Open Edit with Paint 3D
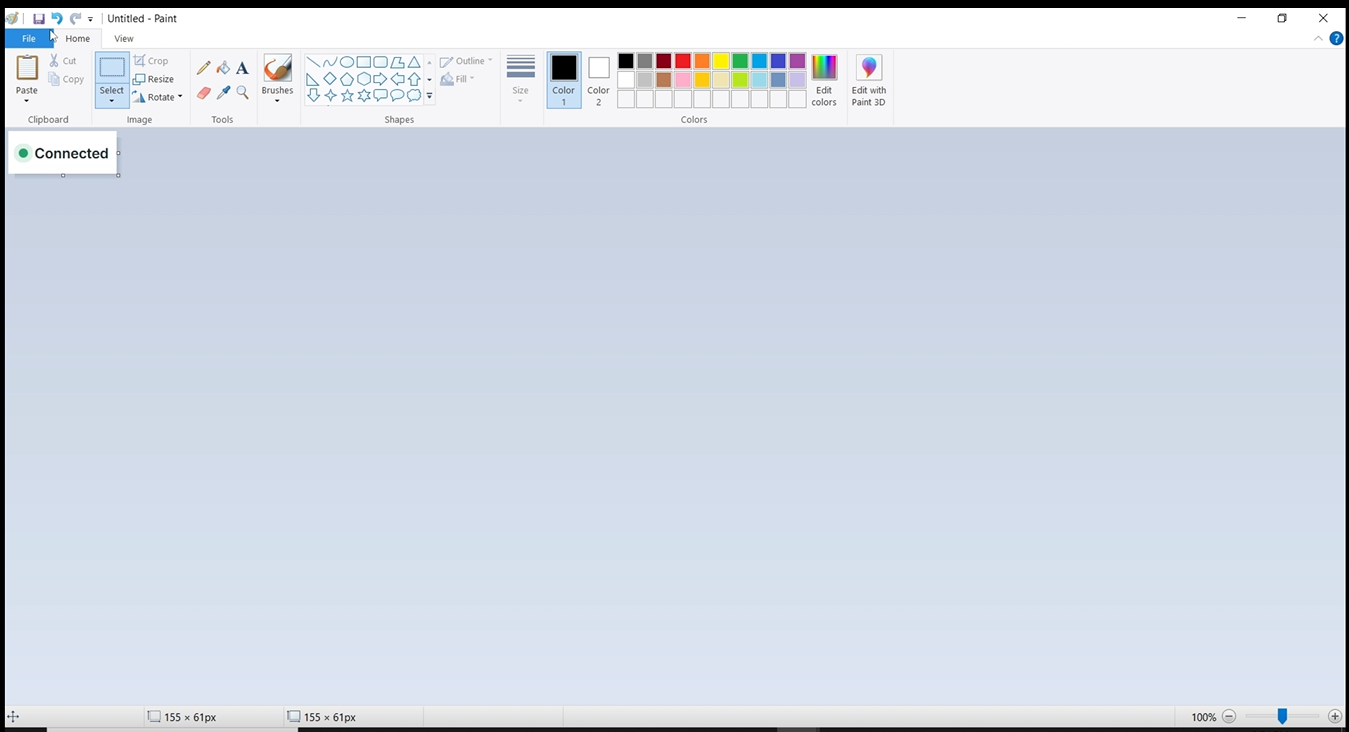This screenshot has width=1349, height=732. (x=868, y=80)
